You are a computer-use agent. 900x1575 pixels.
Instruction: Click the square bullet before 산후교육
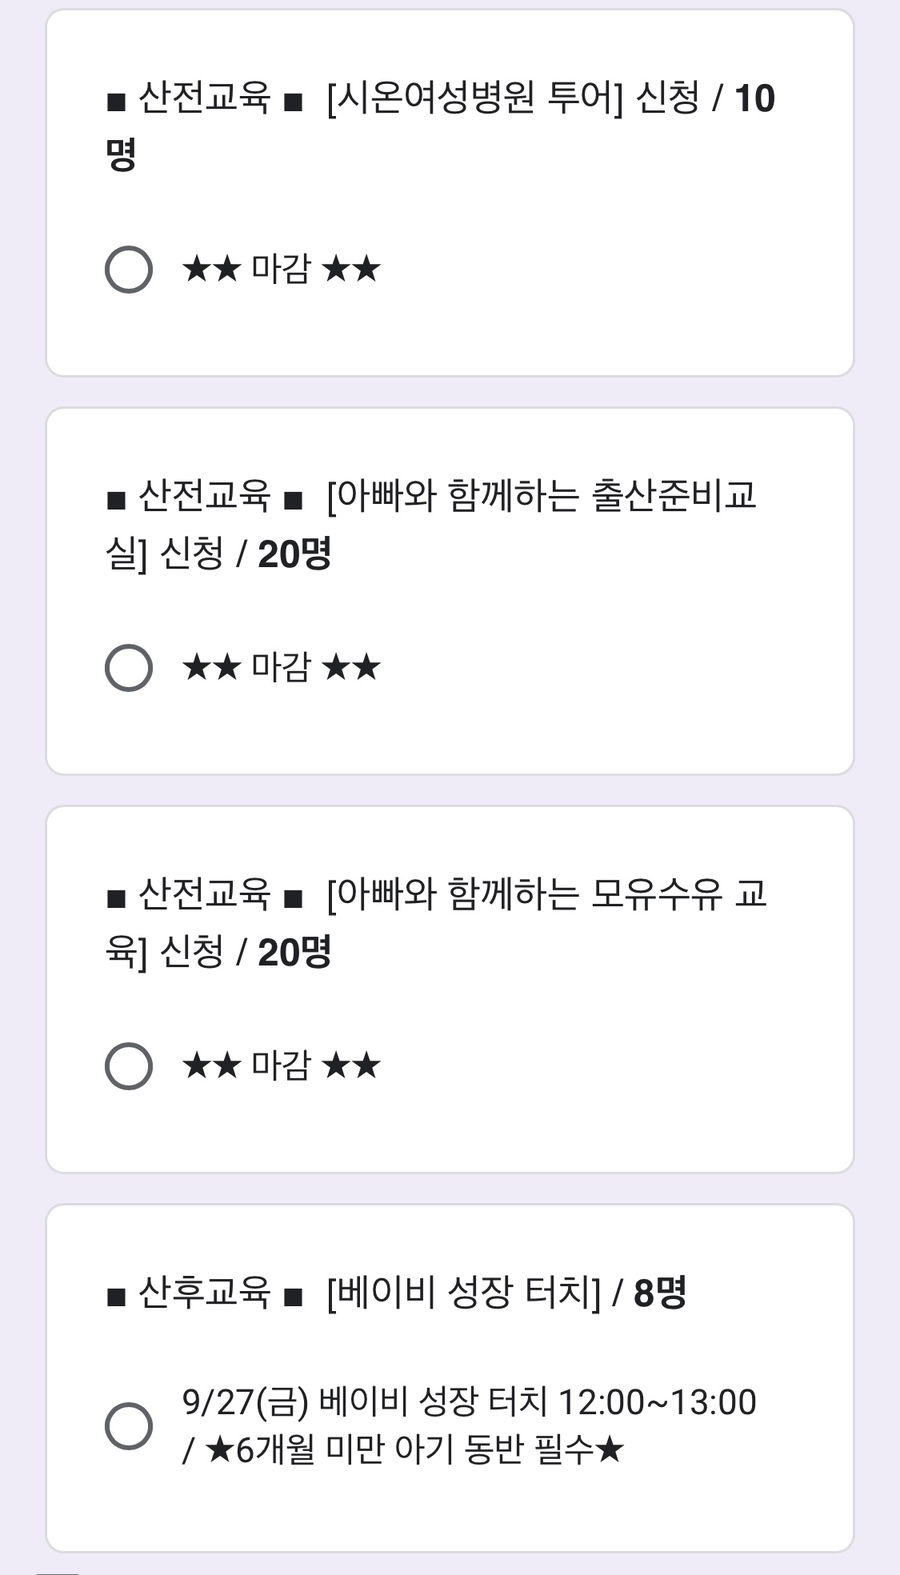117,1297
